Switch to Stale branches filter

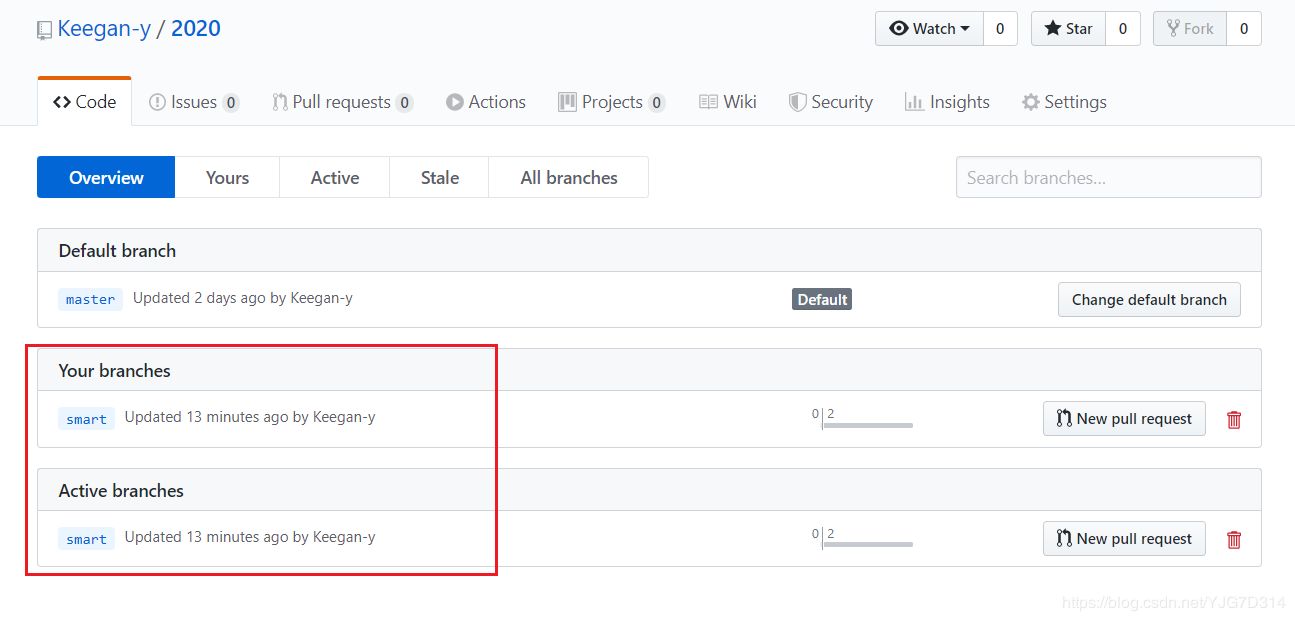pyautogui.click(x=439, y=178)
